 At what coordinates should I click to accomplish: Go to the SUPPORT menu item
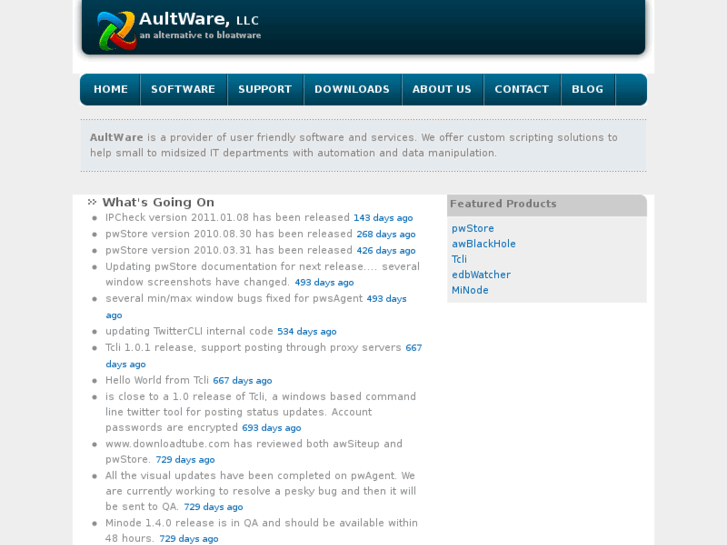[265, 89]
